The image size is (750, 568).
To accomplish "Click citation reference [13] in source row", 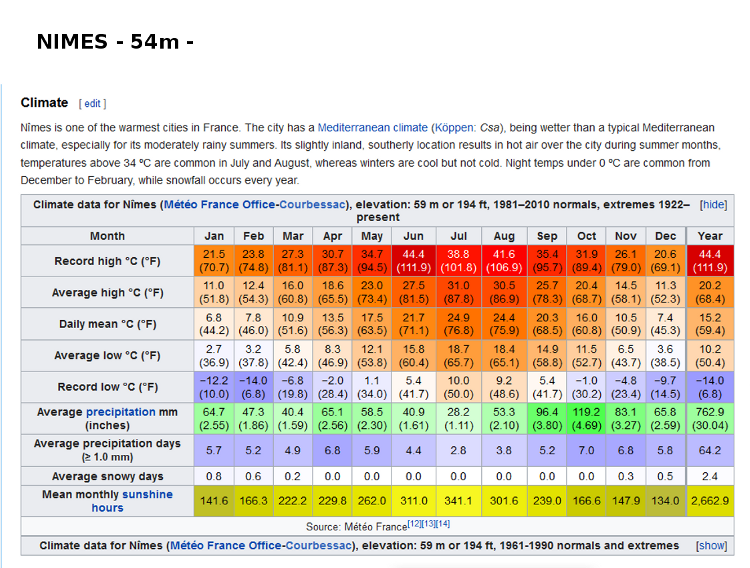I will (431, 523).
